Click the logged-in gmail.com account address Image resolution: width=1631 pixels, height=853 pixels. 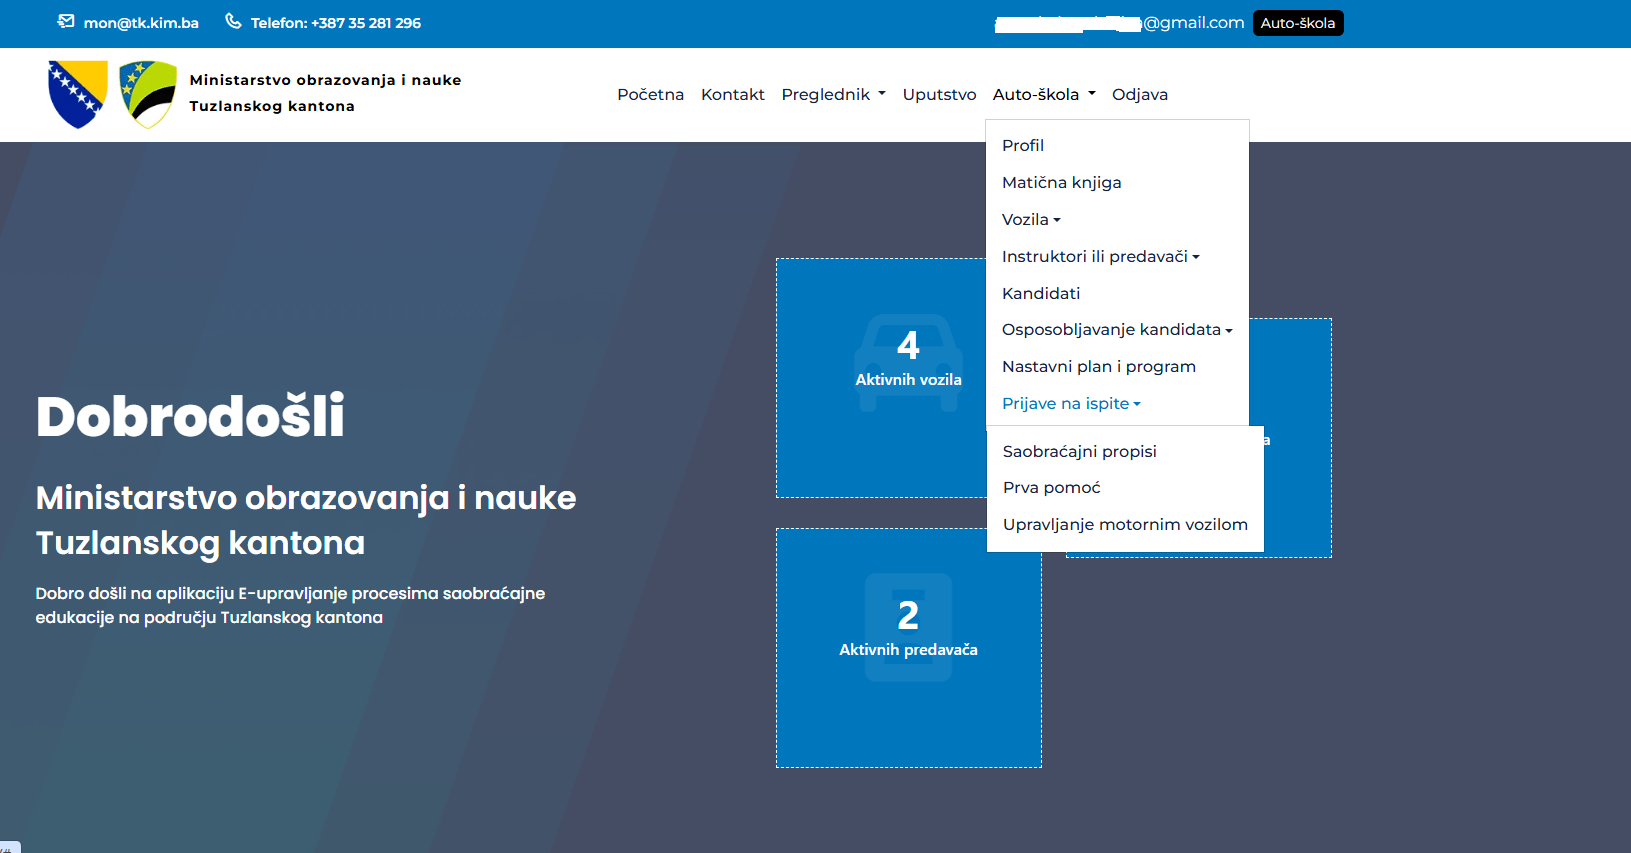1119,23
